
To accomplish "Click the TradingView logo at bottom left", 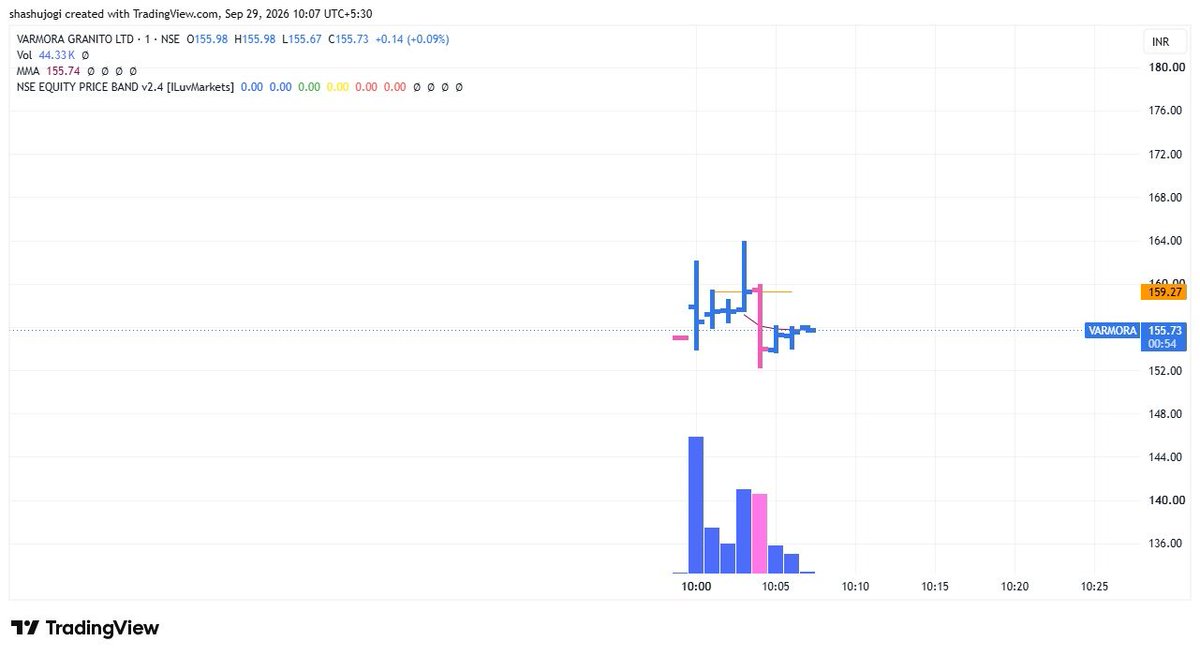I will click(85, 628).
